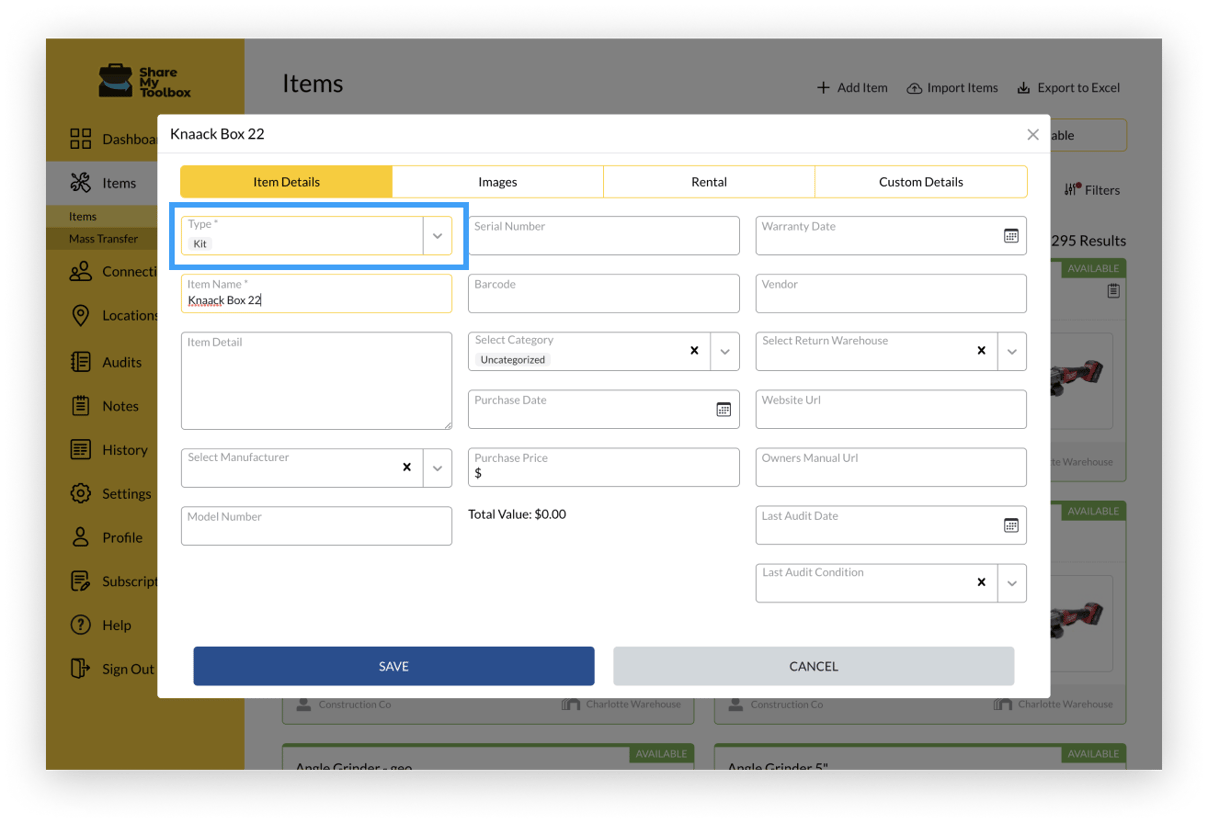Open the Last Audit Condition dropdown
Viewport: 1208px width, 823px height.
[1012, 584]
